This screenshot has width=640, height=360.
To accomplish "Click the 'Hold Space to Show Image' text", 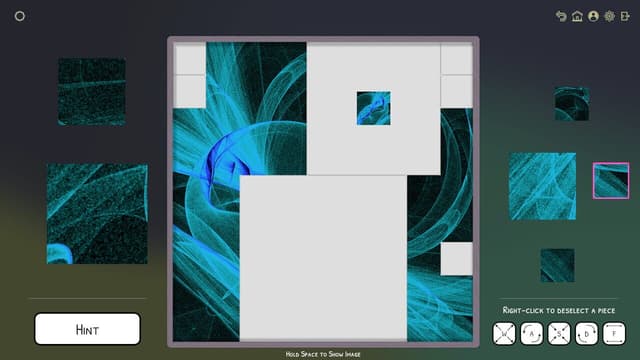I will [x=323, y=354].
